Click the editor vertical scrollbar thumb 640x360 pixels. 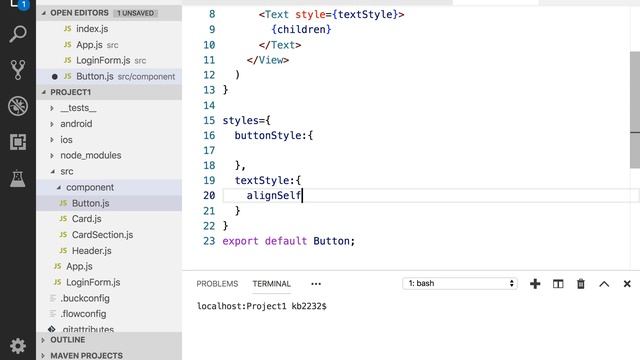[635, 109]
